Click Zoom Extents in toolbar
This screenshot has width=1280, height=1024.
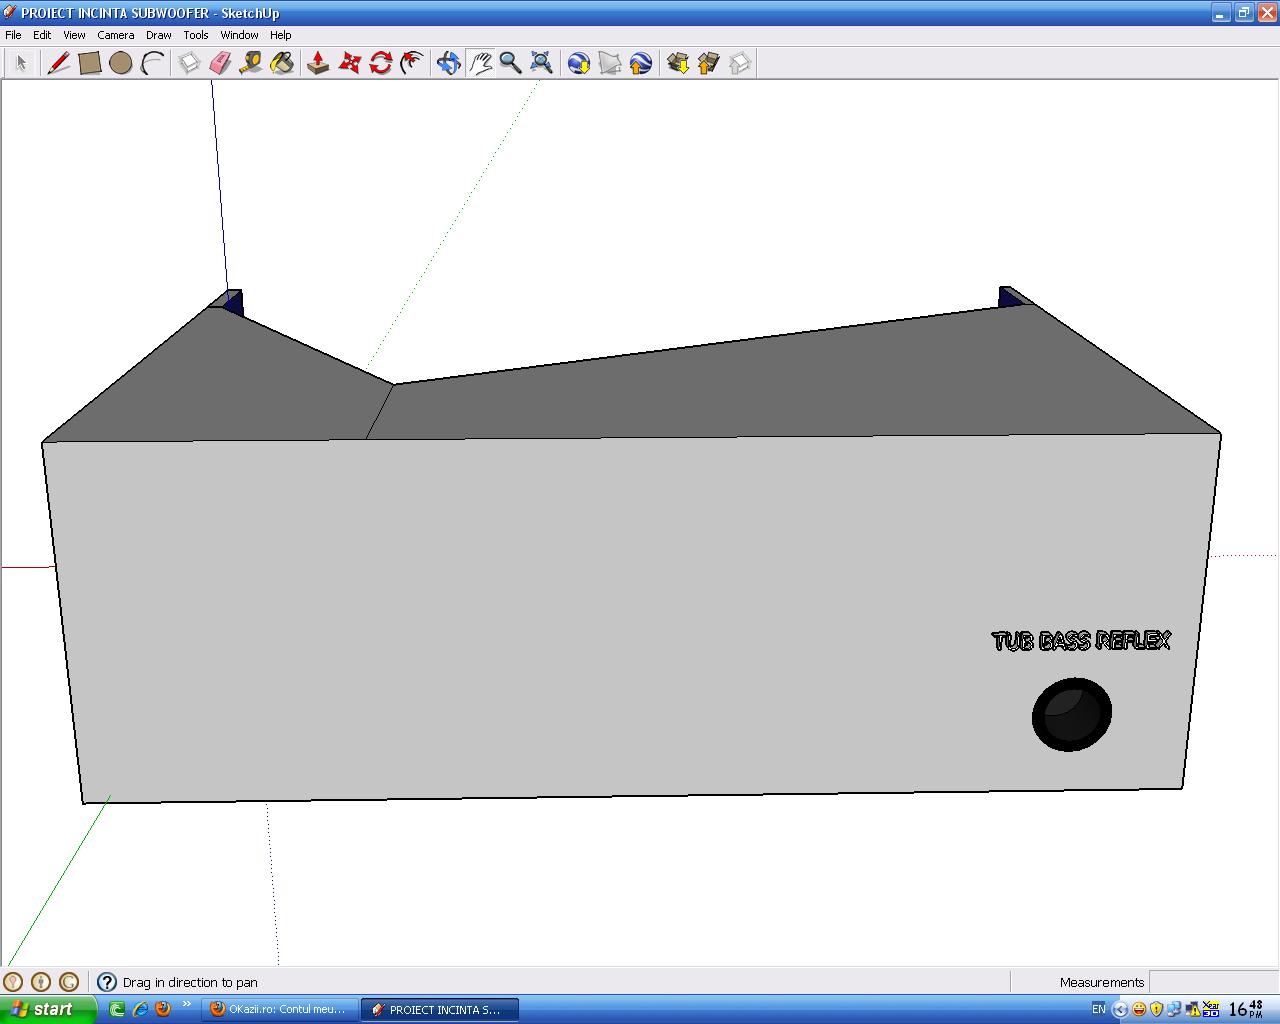point(541,63)
